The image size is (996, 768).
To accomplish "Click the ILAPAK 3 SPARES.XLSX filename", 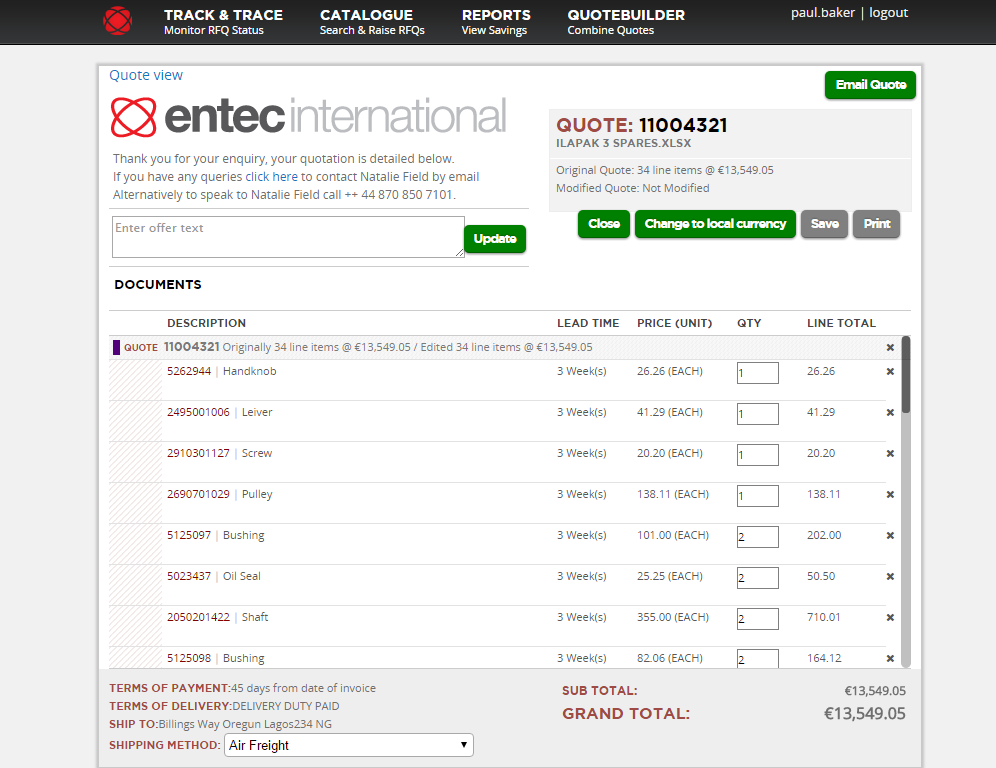I will point(624,143).
